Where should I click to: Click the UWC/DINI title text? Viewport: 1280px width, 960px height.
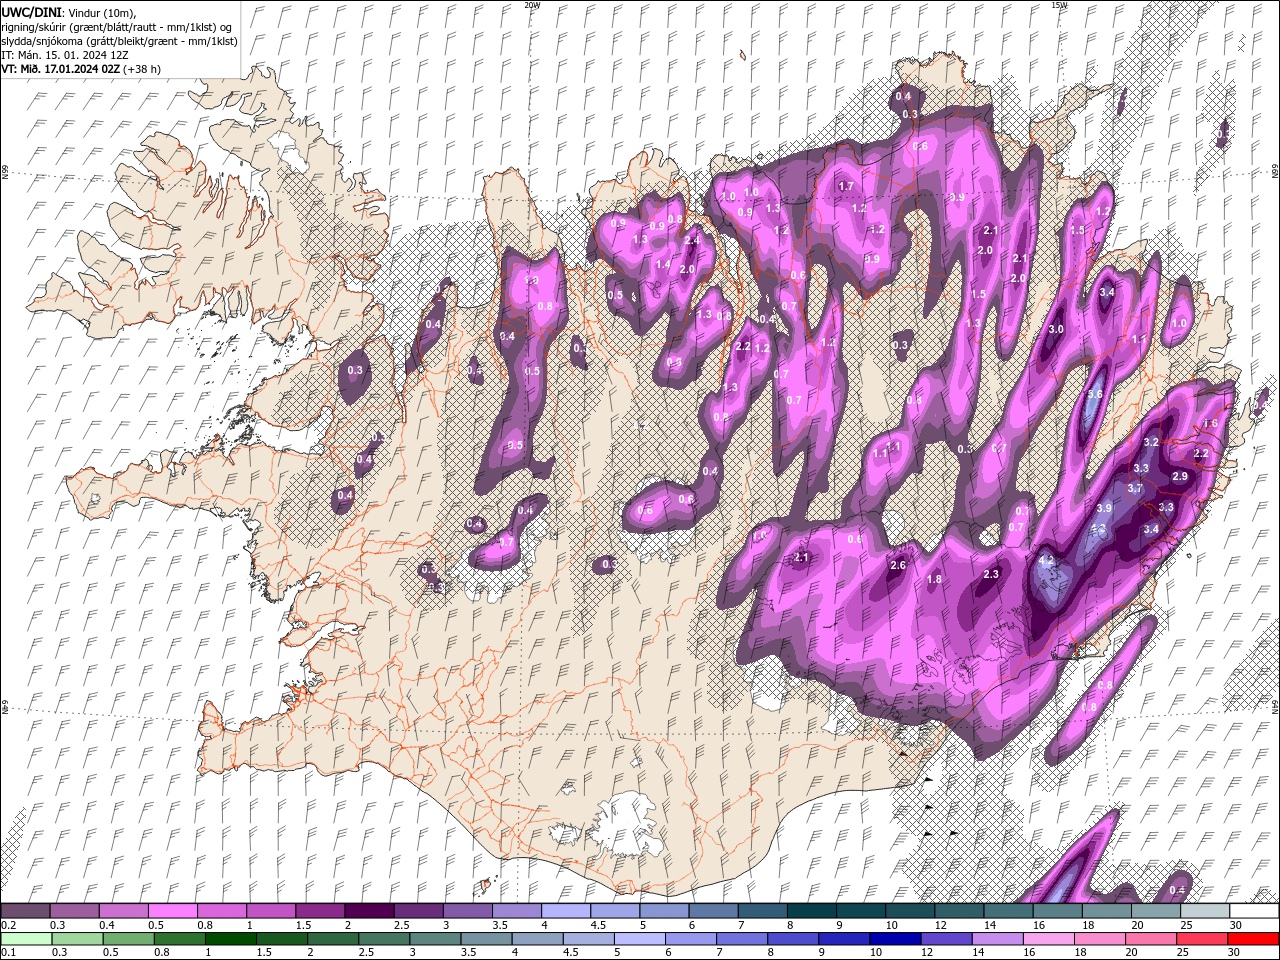pyautogui.click(x=33, y=11)
